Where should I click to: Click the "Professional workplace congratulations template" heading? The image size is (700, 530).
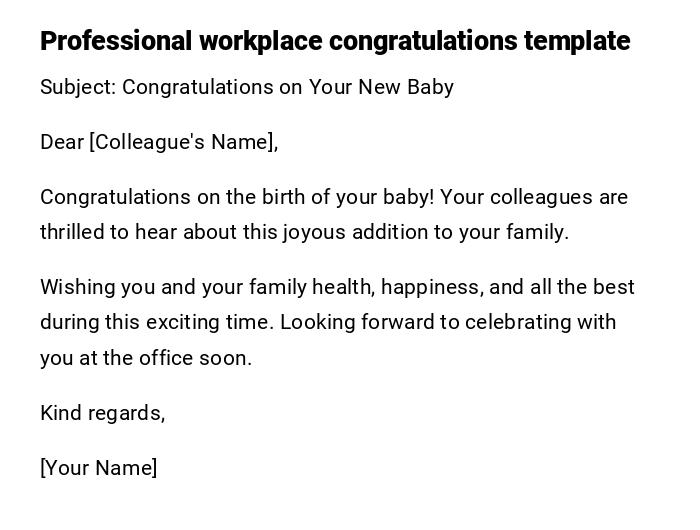point(335,41)
